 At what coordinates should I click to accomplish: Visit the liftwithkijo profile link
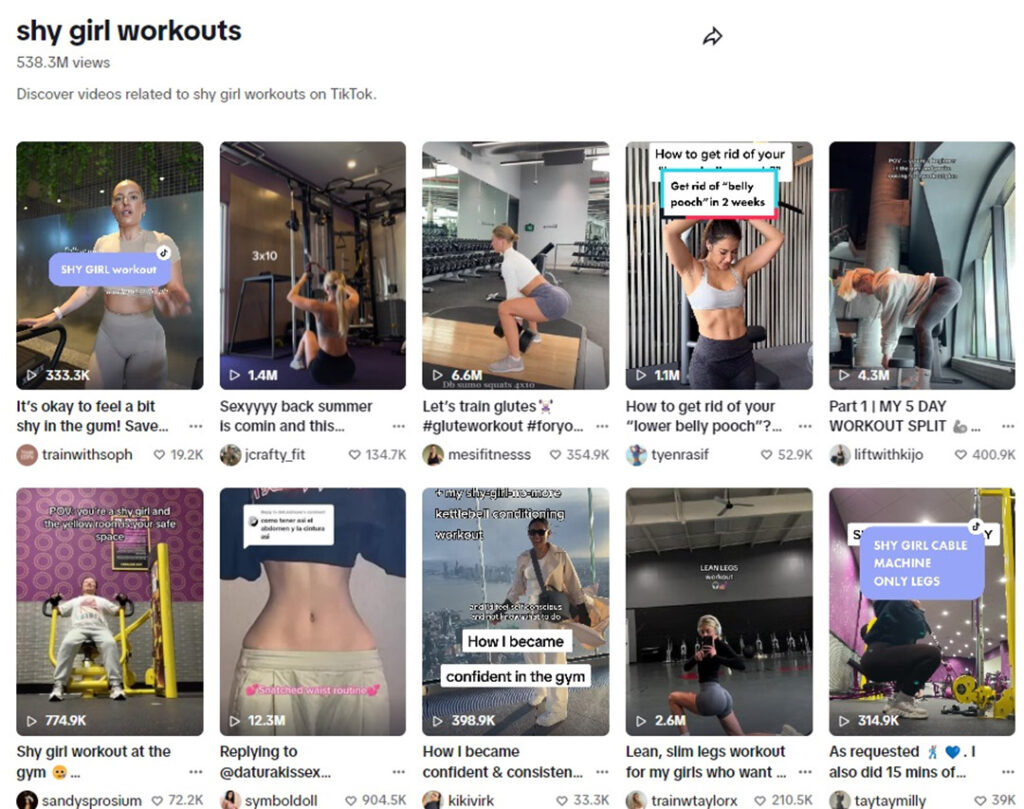tap(889, 454)
